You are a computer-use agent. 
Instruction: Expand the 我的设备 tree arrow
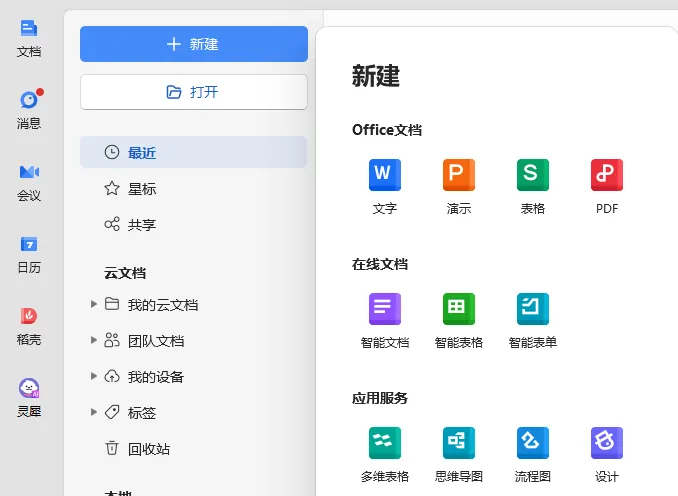(93, 376)
